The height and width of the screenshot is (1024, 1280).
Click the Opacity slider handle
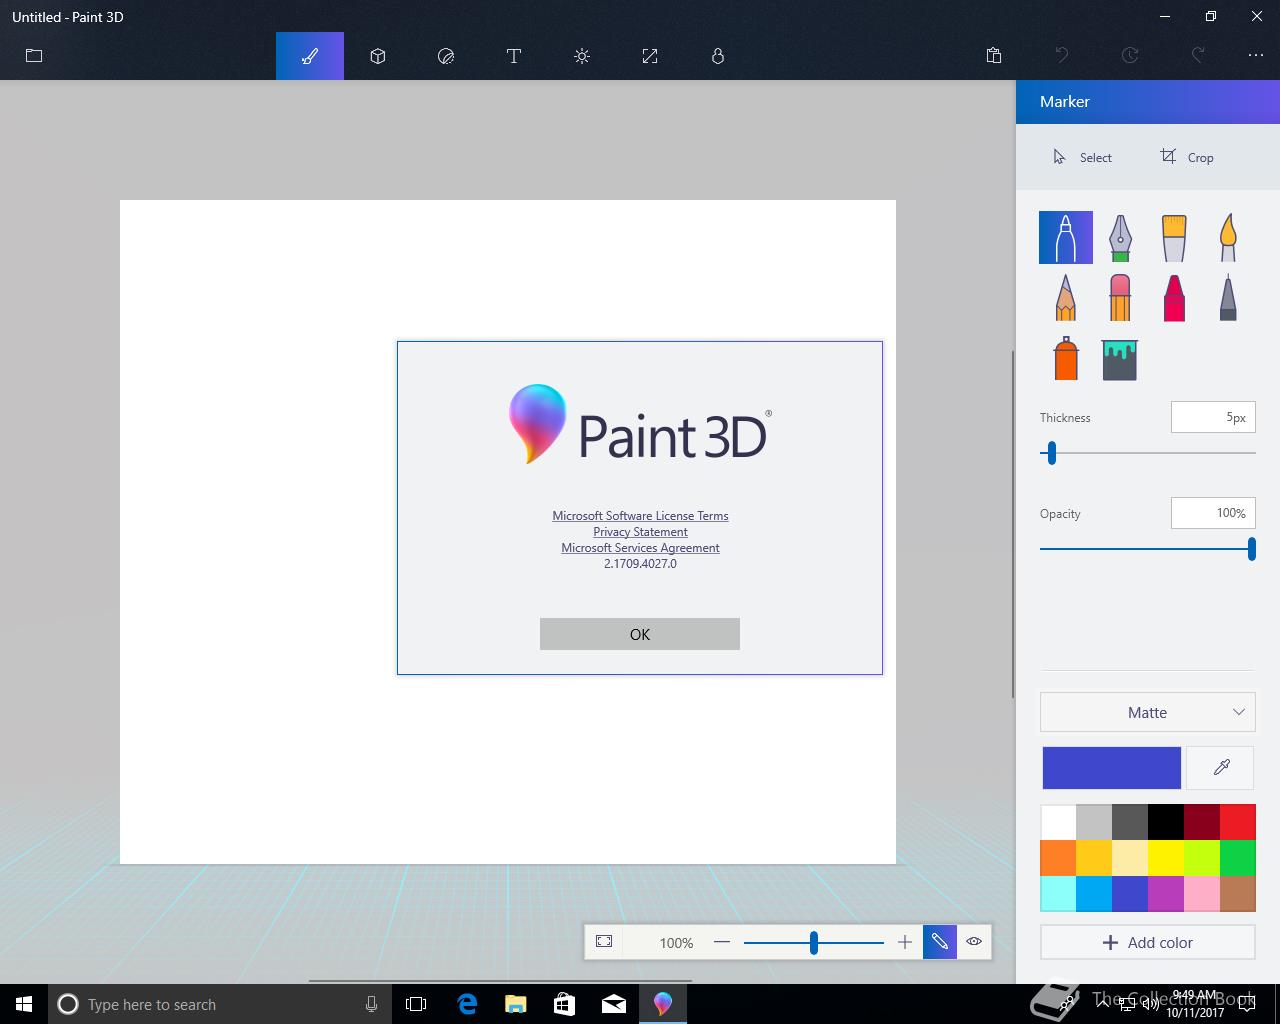tap(1251, 549)
